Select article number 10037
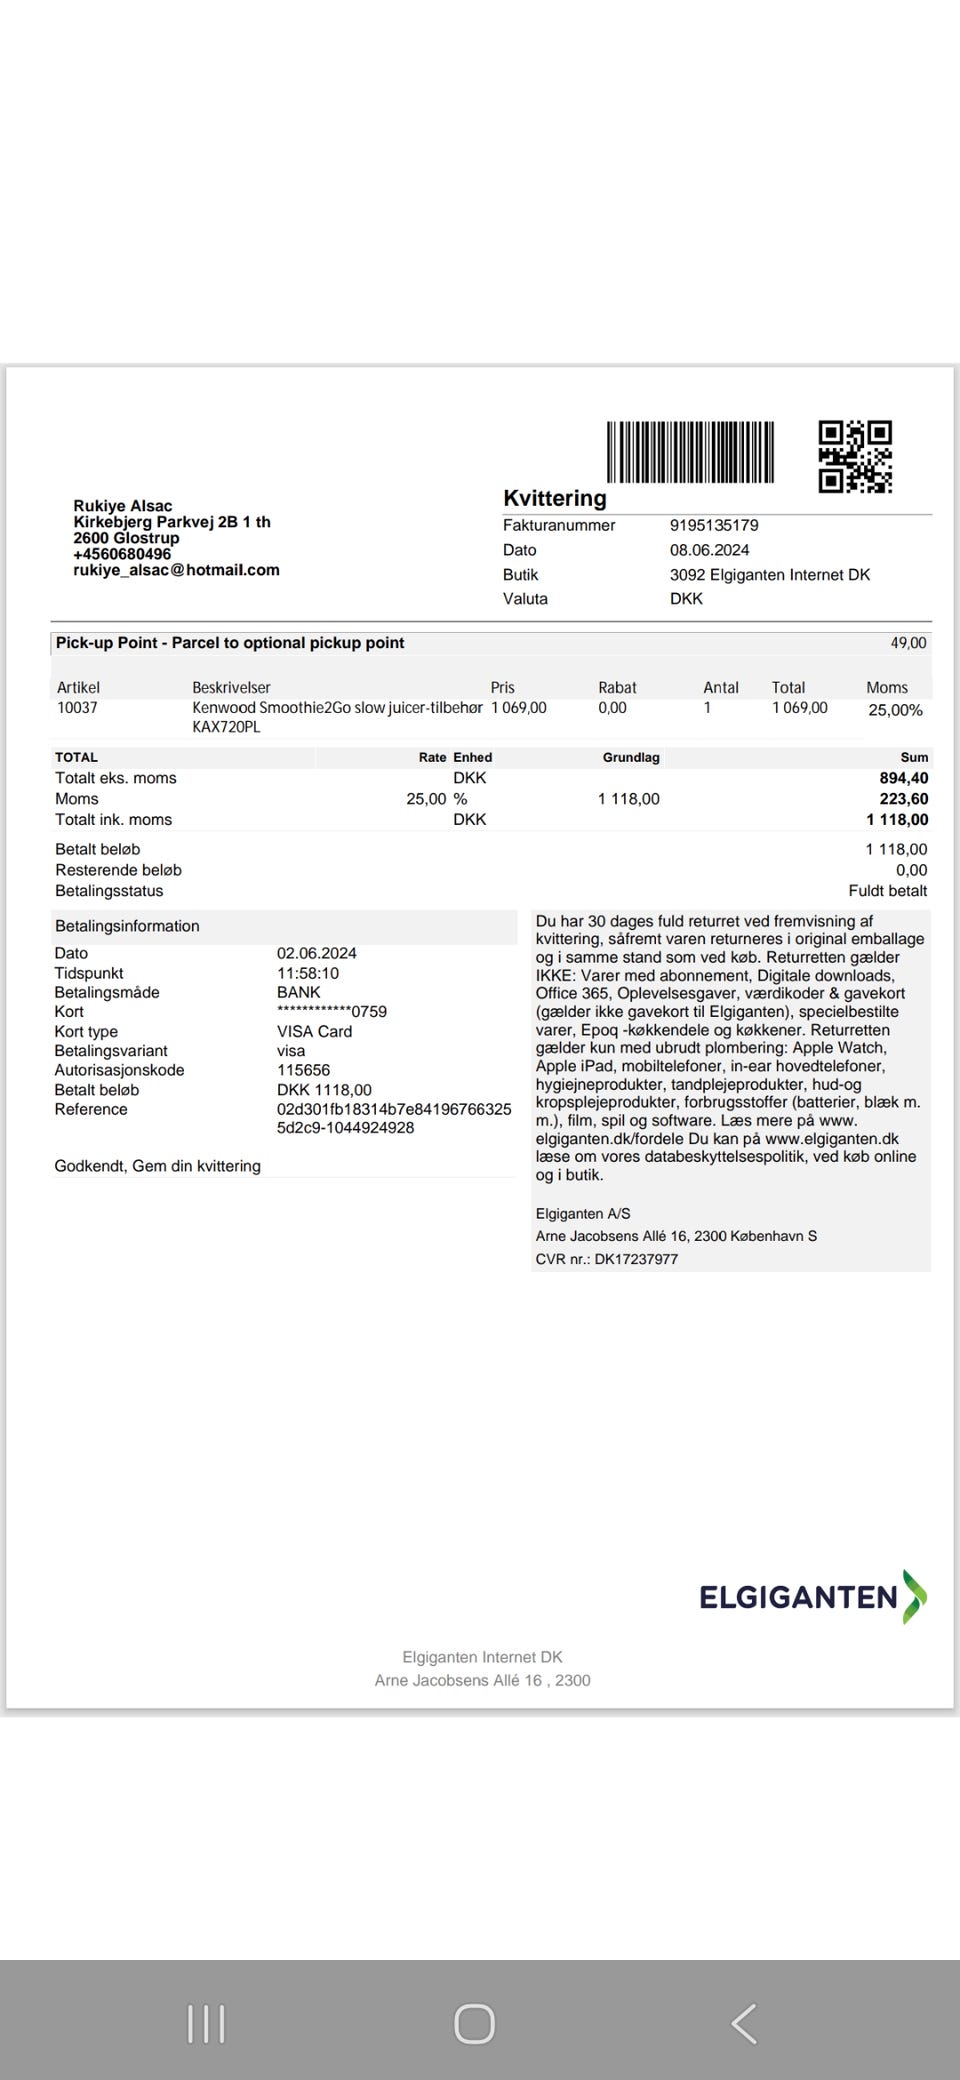 coord(77,708)
